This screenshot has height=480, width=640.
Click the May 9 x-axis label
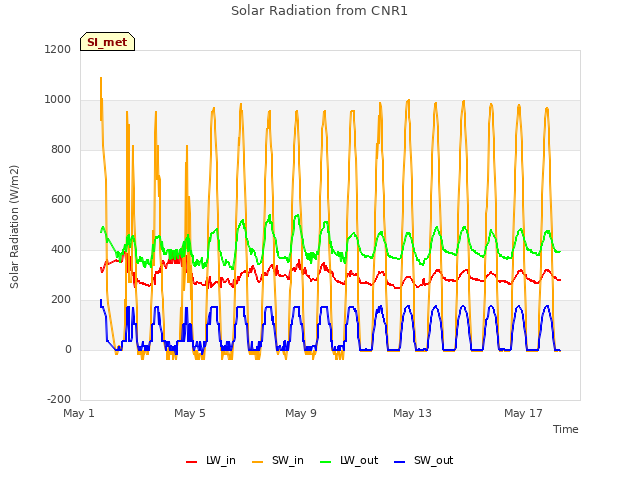click(x=301, y=413)
